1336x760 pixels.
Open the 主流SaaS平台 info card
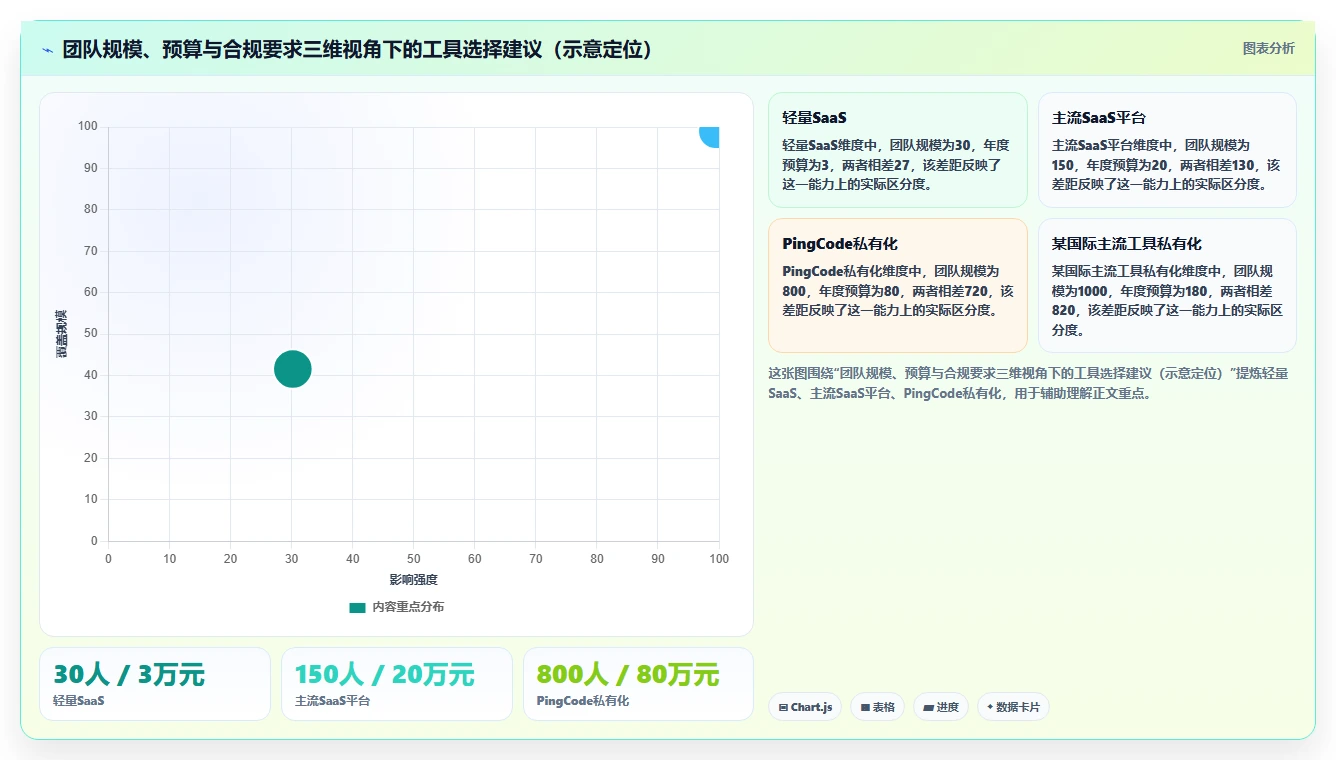pyautogui.click(x=1167, y=150)
